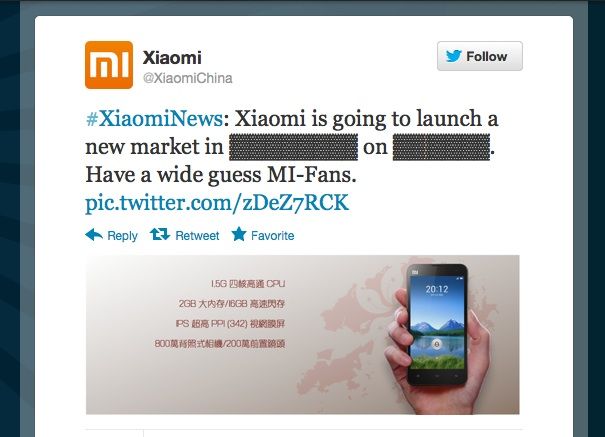This screenshot has width=605, height=437.
Task: Select the Retweet text label
Action: pos(197,236)
